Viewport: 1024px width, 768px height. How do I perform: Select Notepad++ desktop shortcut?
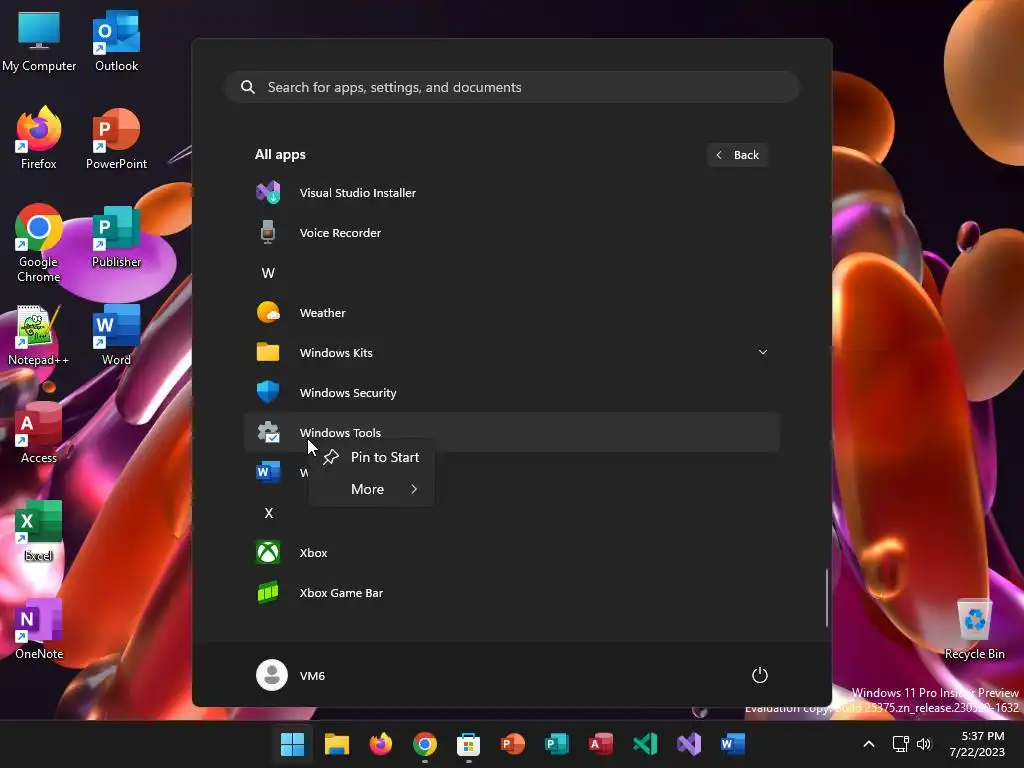coord(39,336)
